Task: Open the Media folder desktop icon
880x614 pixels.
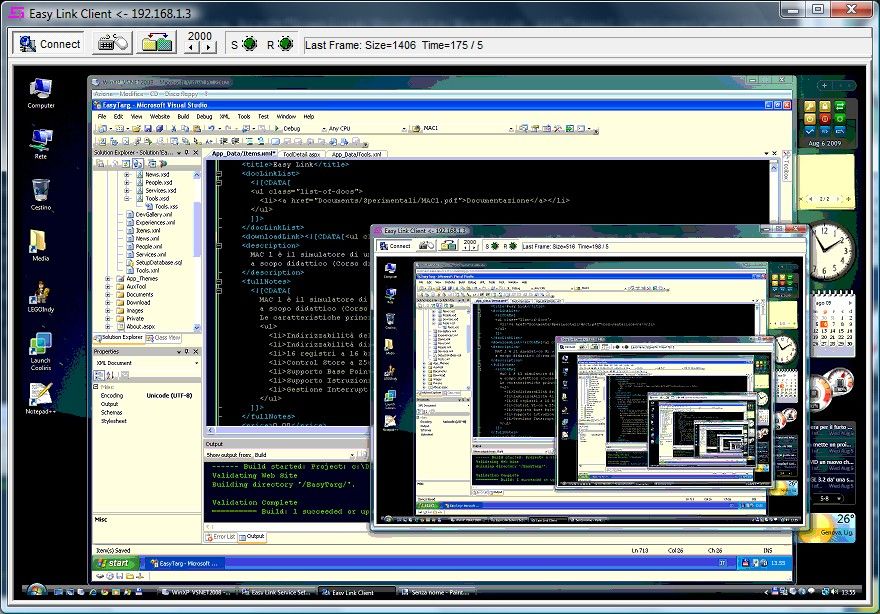Action: point(40,246)
